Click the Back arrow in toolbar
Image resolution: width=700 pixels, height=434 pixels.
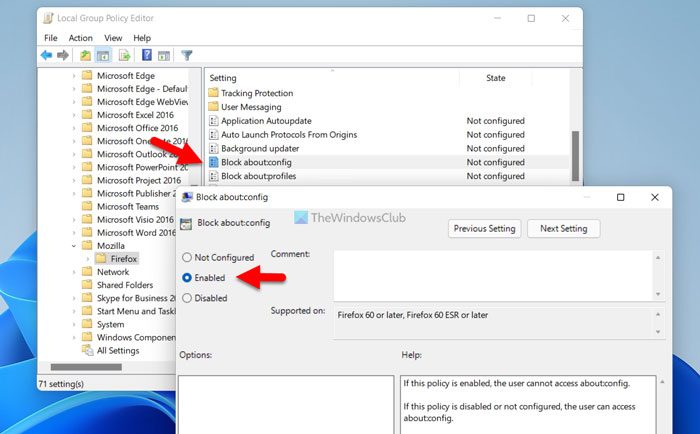click(46, 55)
